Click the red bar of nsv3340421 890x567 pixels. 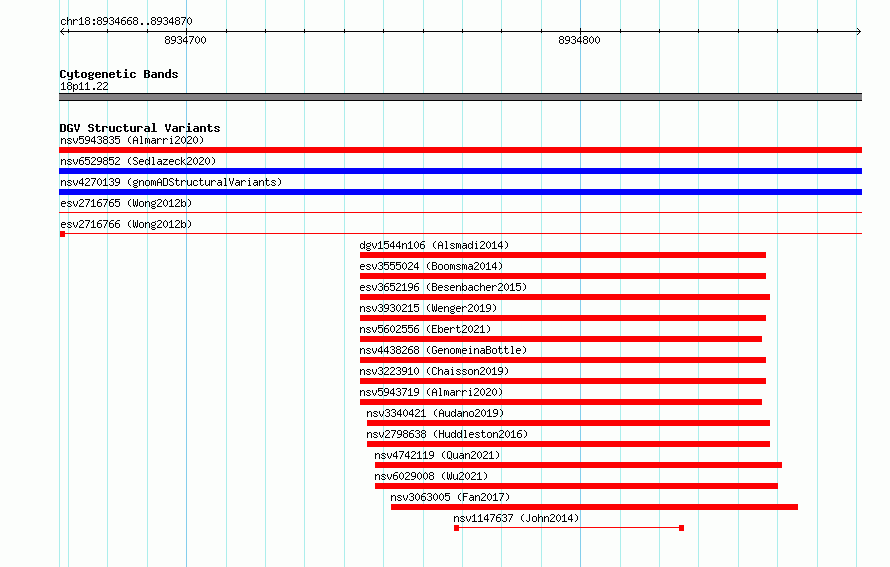click(x=568, y=423)
